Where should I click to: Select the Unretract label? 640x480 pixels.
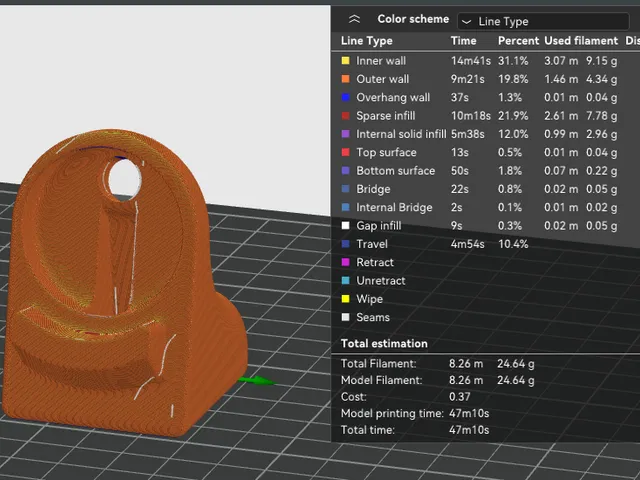(x=381, y=281)
